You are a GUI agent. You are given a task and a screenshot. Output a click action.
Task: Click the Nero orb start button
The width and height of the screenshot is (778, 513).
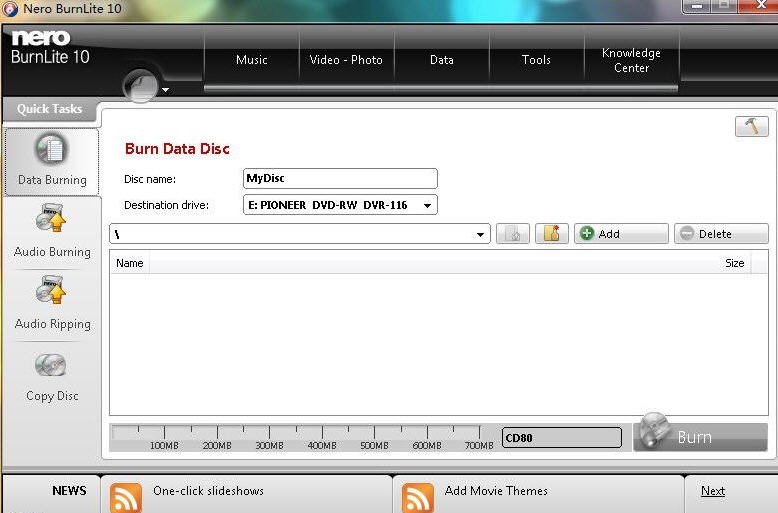click(x=140, y=86)
